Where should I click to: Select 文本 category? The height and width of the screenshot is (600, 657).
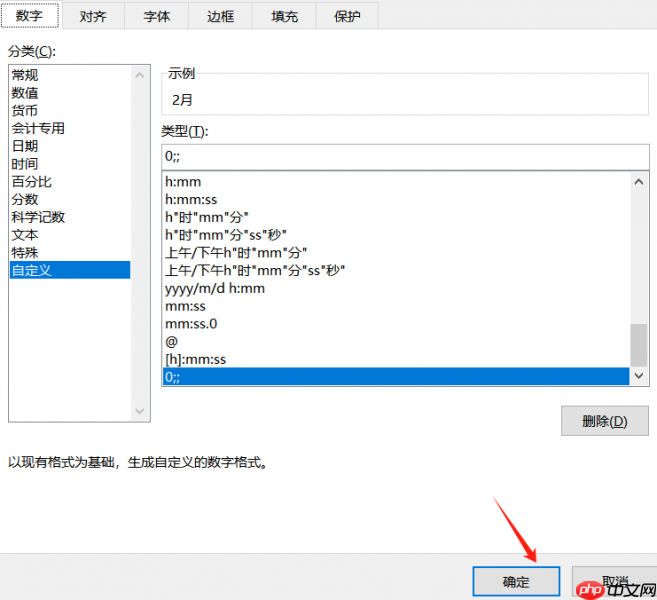pyautogui.click(x=70, y=235)
